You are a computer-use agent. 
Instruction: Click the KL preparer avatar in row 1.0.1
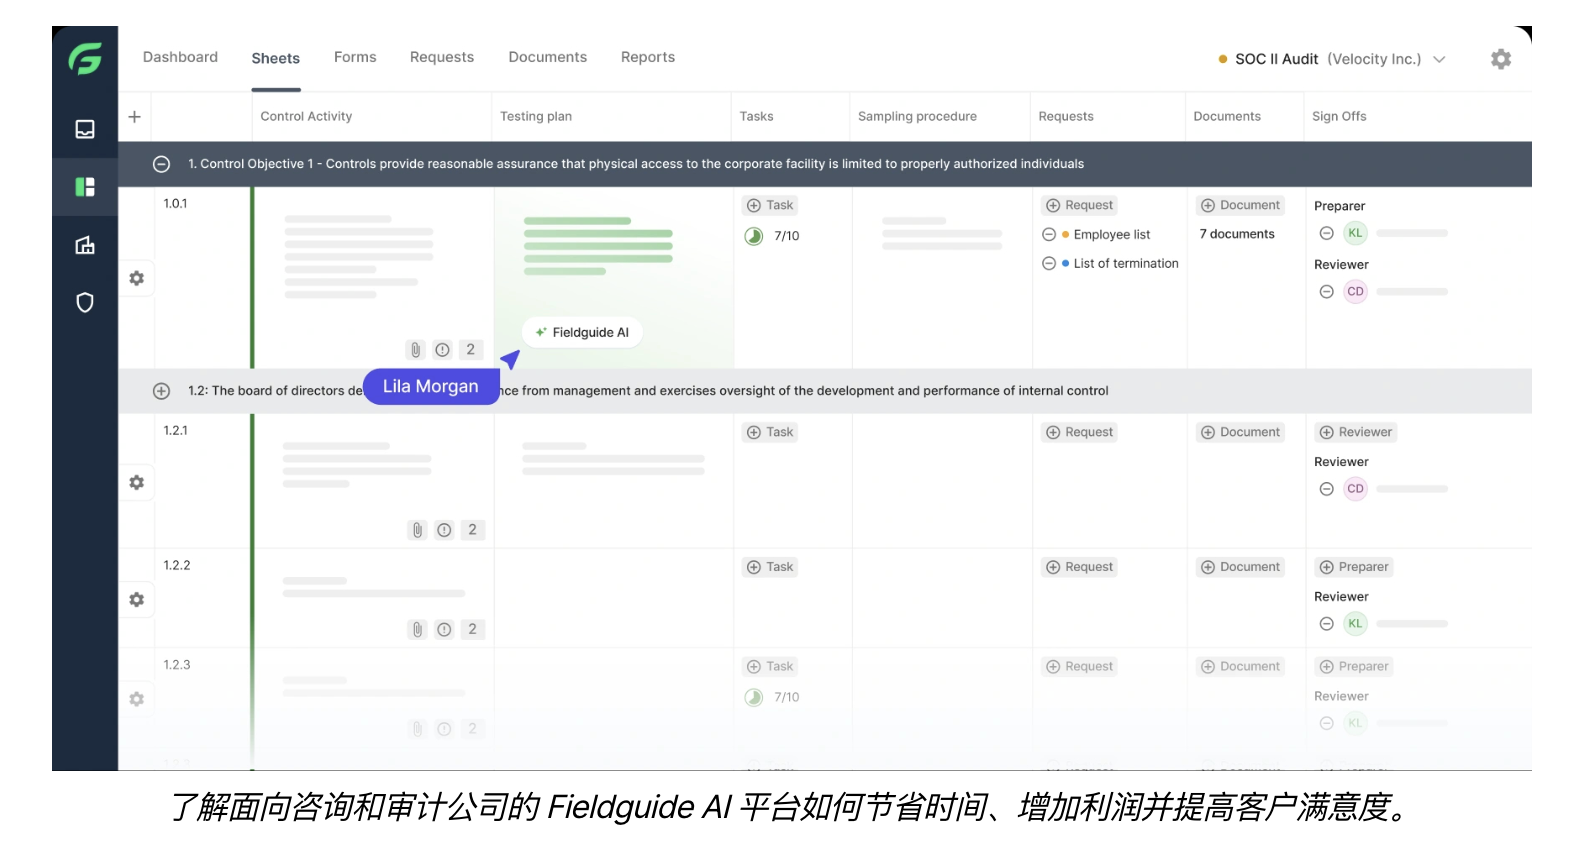(1355, 233)
